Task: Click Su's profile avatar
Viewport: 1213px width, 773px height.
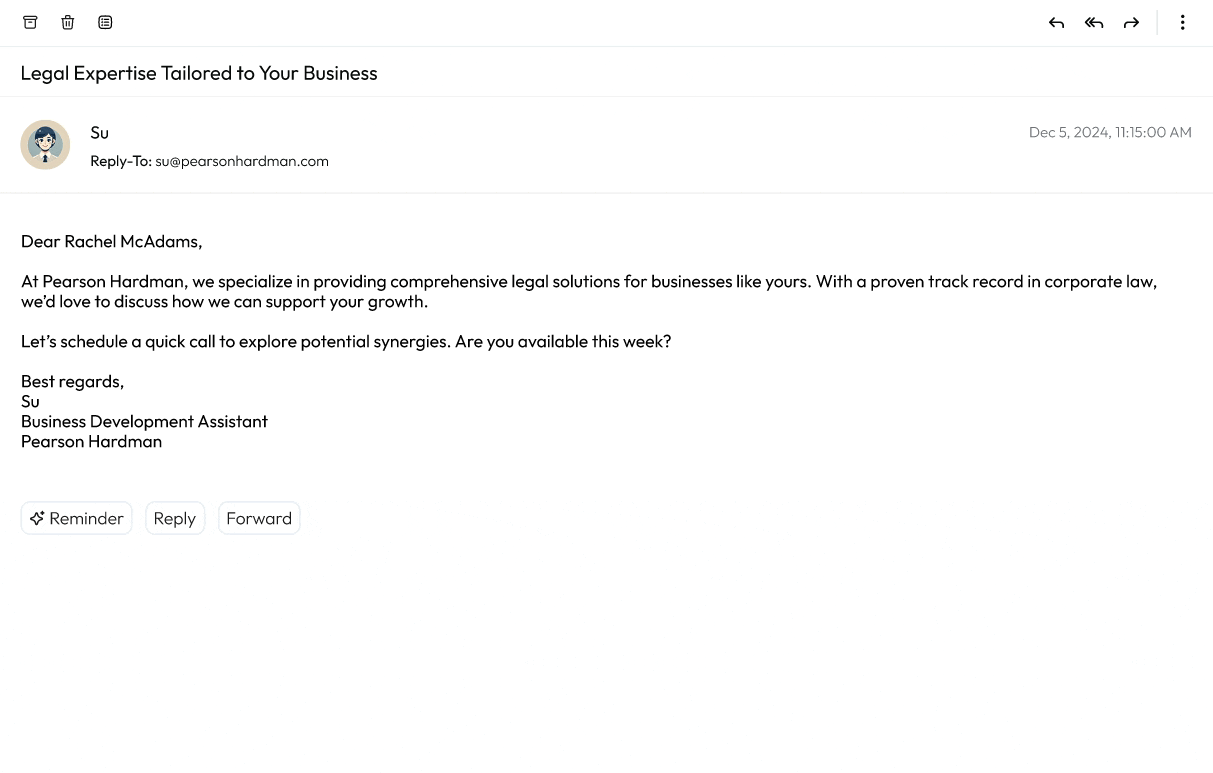Action: point(45,145)
